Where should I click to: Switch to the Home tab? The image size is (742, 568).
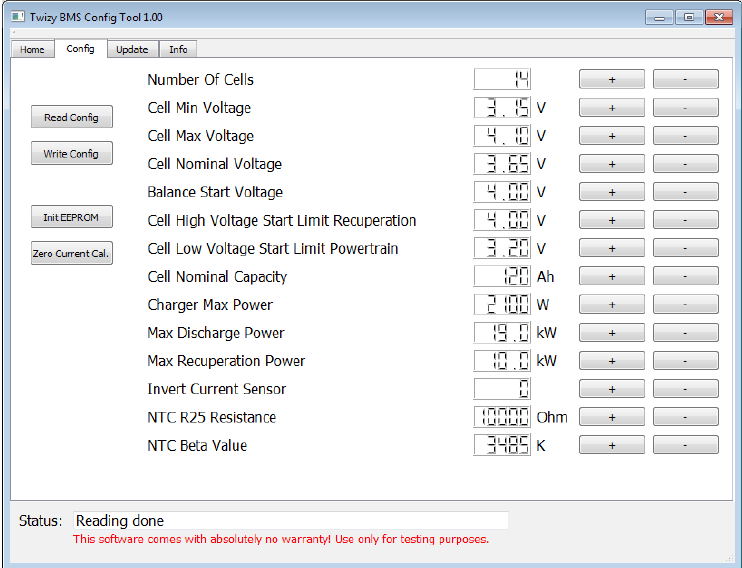pos(32,49)
